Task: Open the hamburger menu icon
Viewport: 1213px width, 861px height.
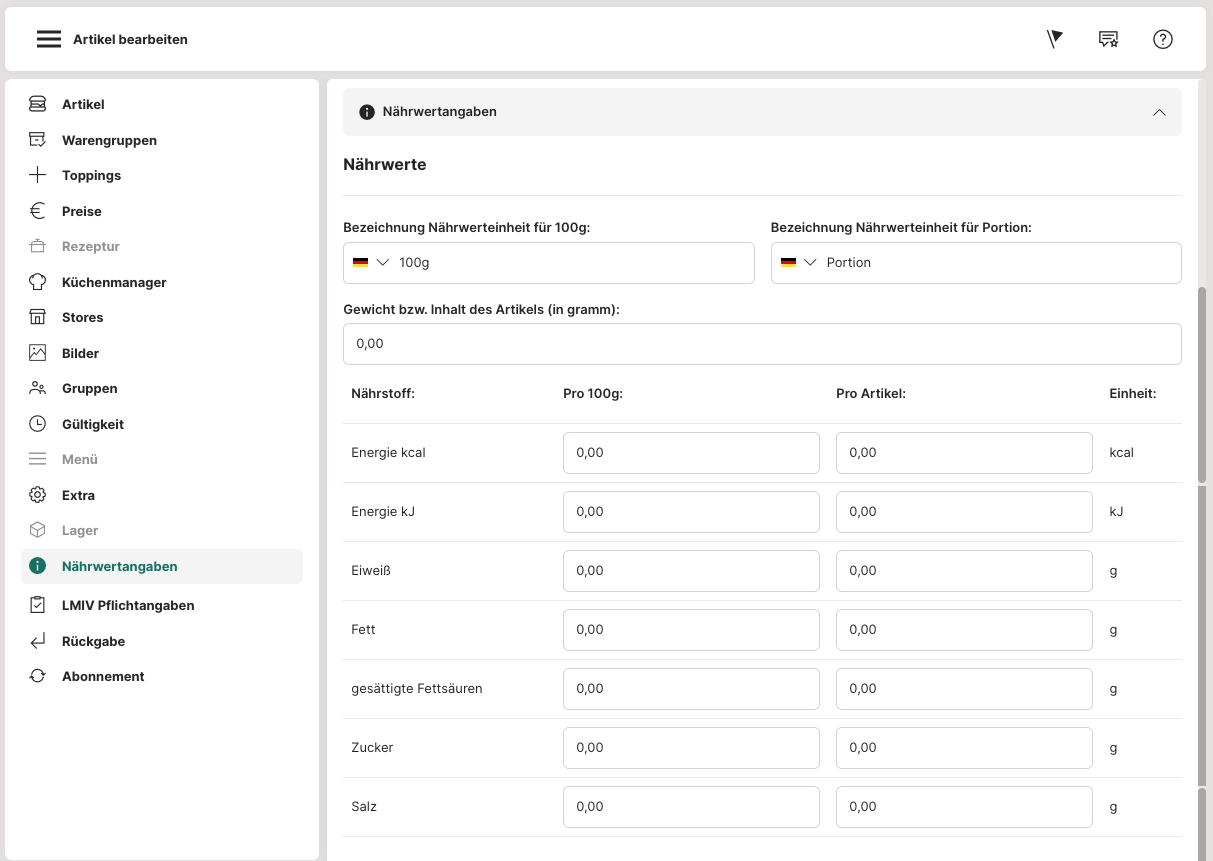Action: pos(49,39)
